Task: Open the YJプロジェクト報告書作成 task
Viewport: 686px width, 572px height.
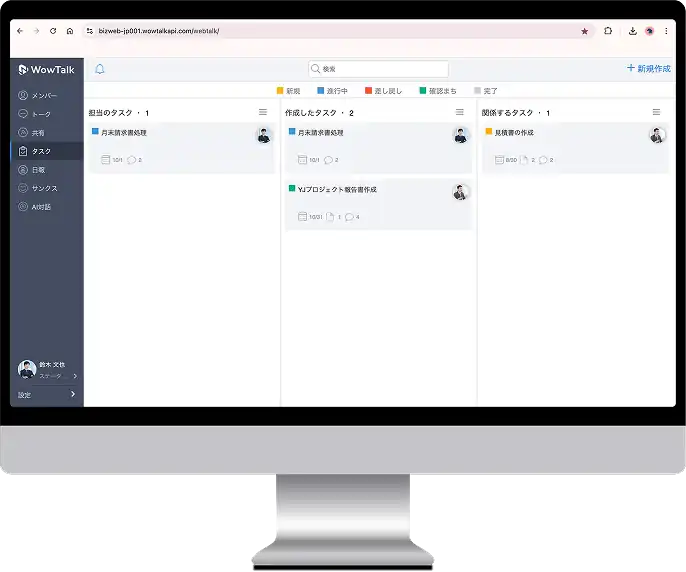Action: coord(378,204)
